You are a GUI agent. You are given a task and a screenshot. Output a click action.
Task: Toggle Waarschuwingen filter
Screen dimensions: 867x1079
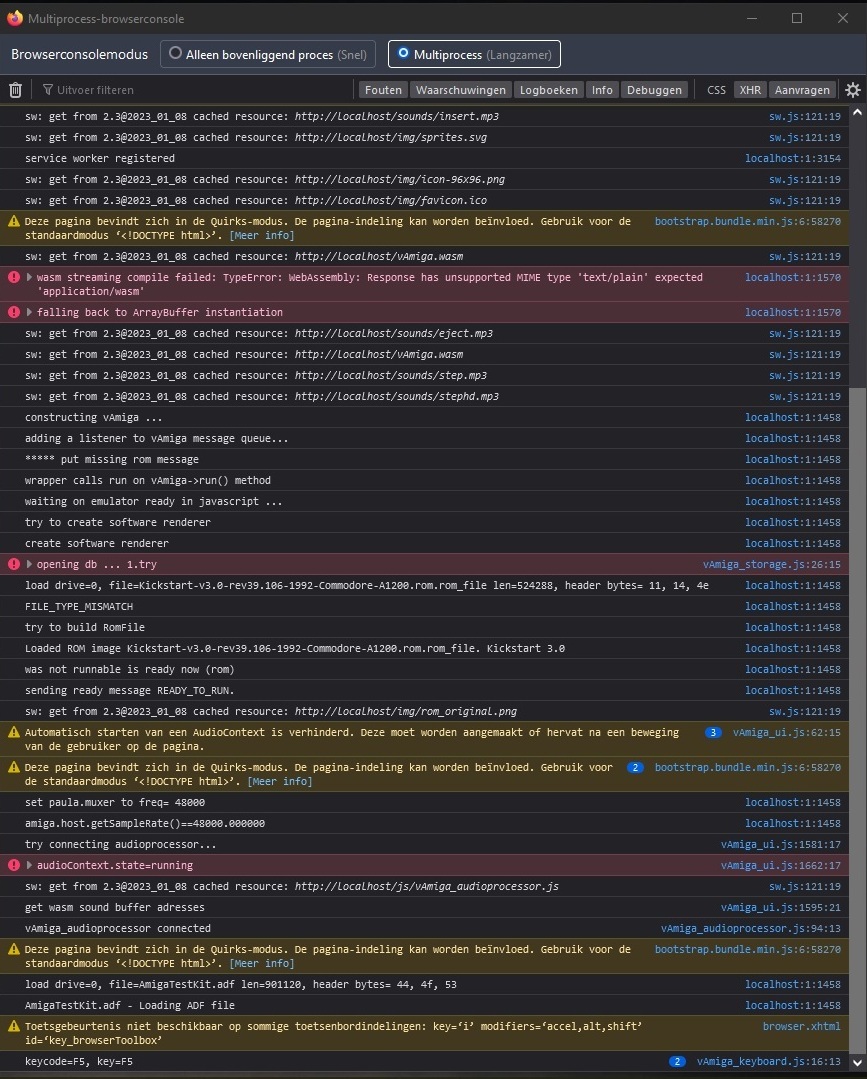pyautogui.click(x=461, y=89)
